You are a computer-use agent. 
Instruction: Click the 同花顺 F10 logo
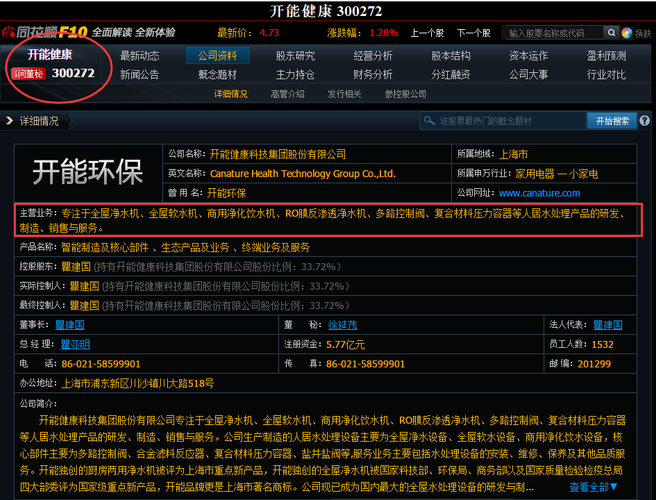pyautogui.click(x=45, y=32)
